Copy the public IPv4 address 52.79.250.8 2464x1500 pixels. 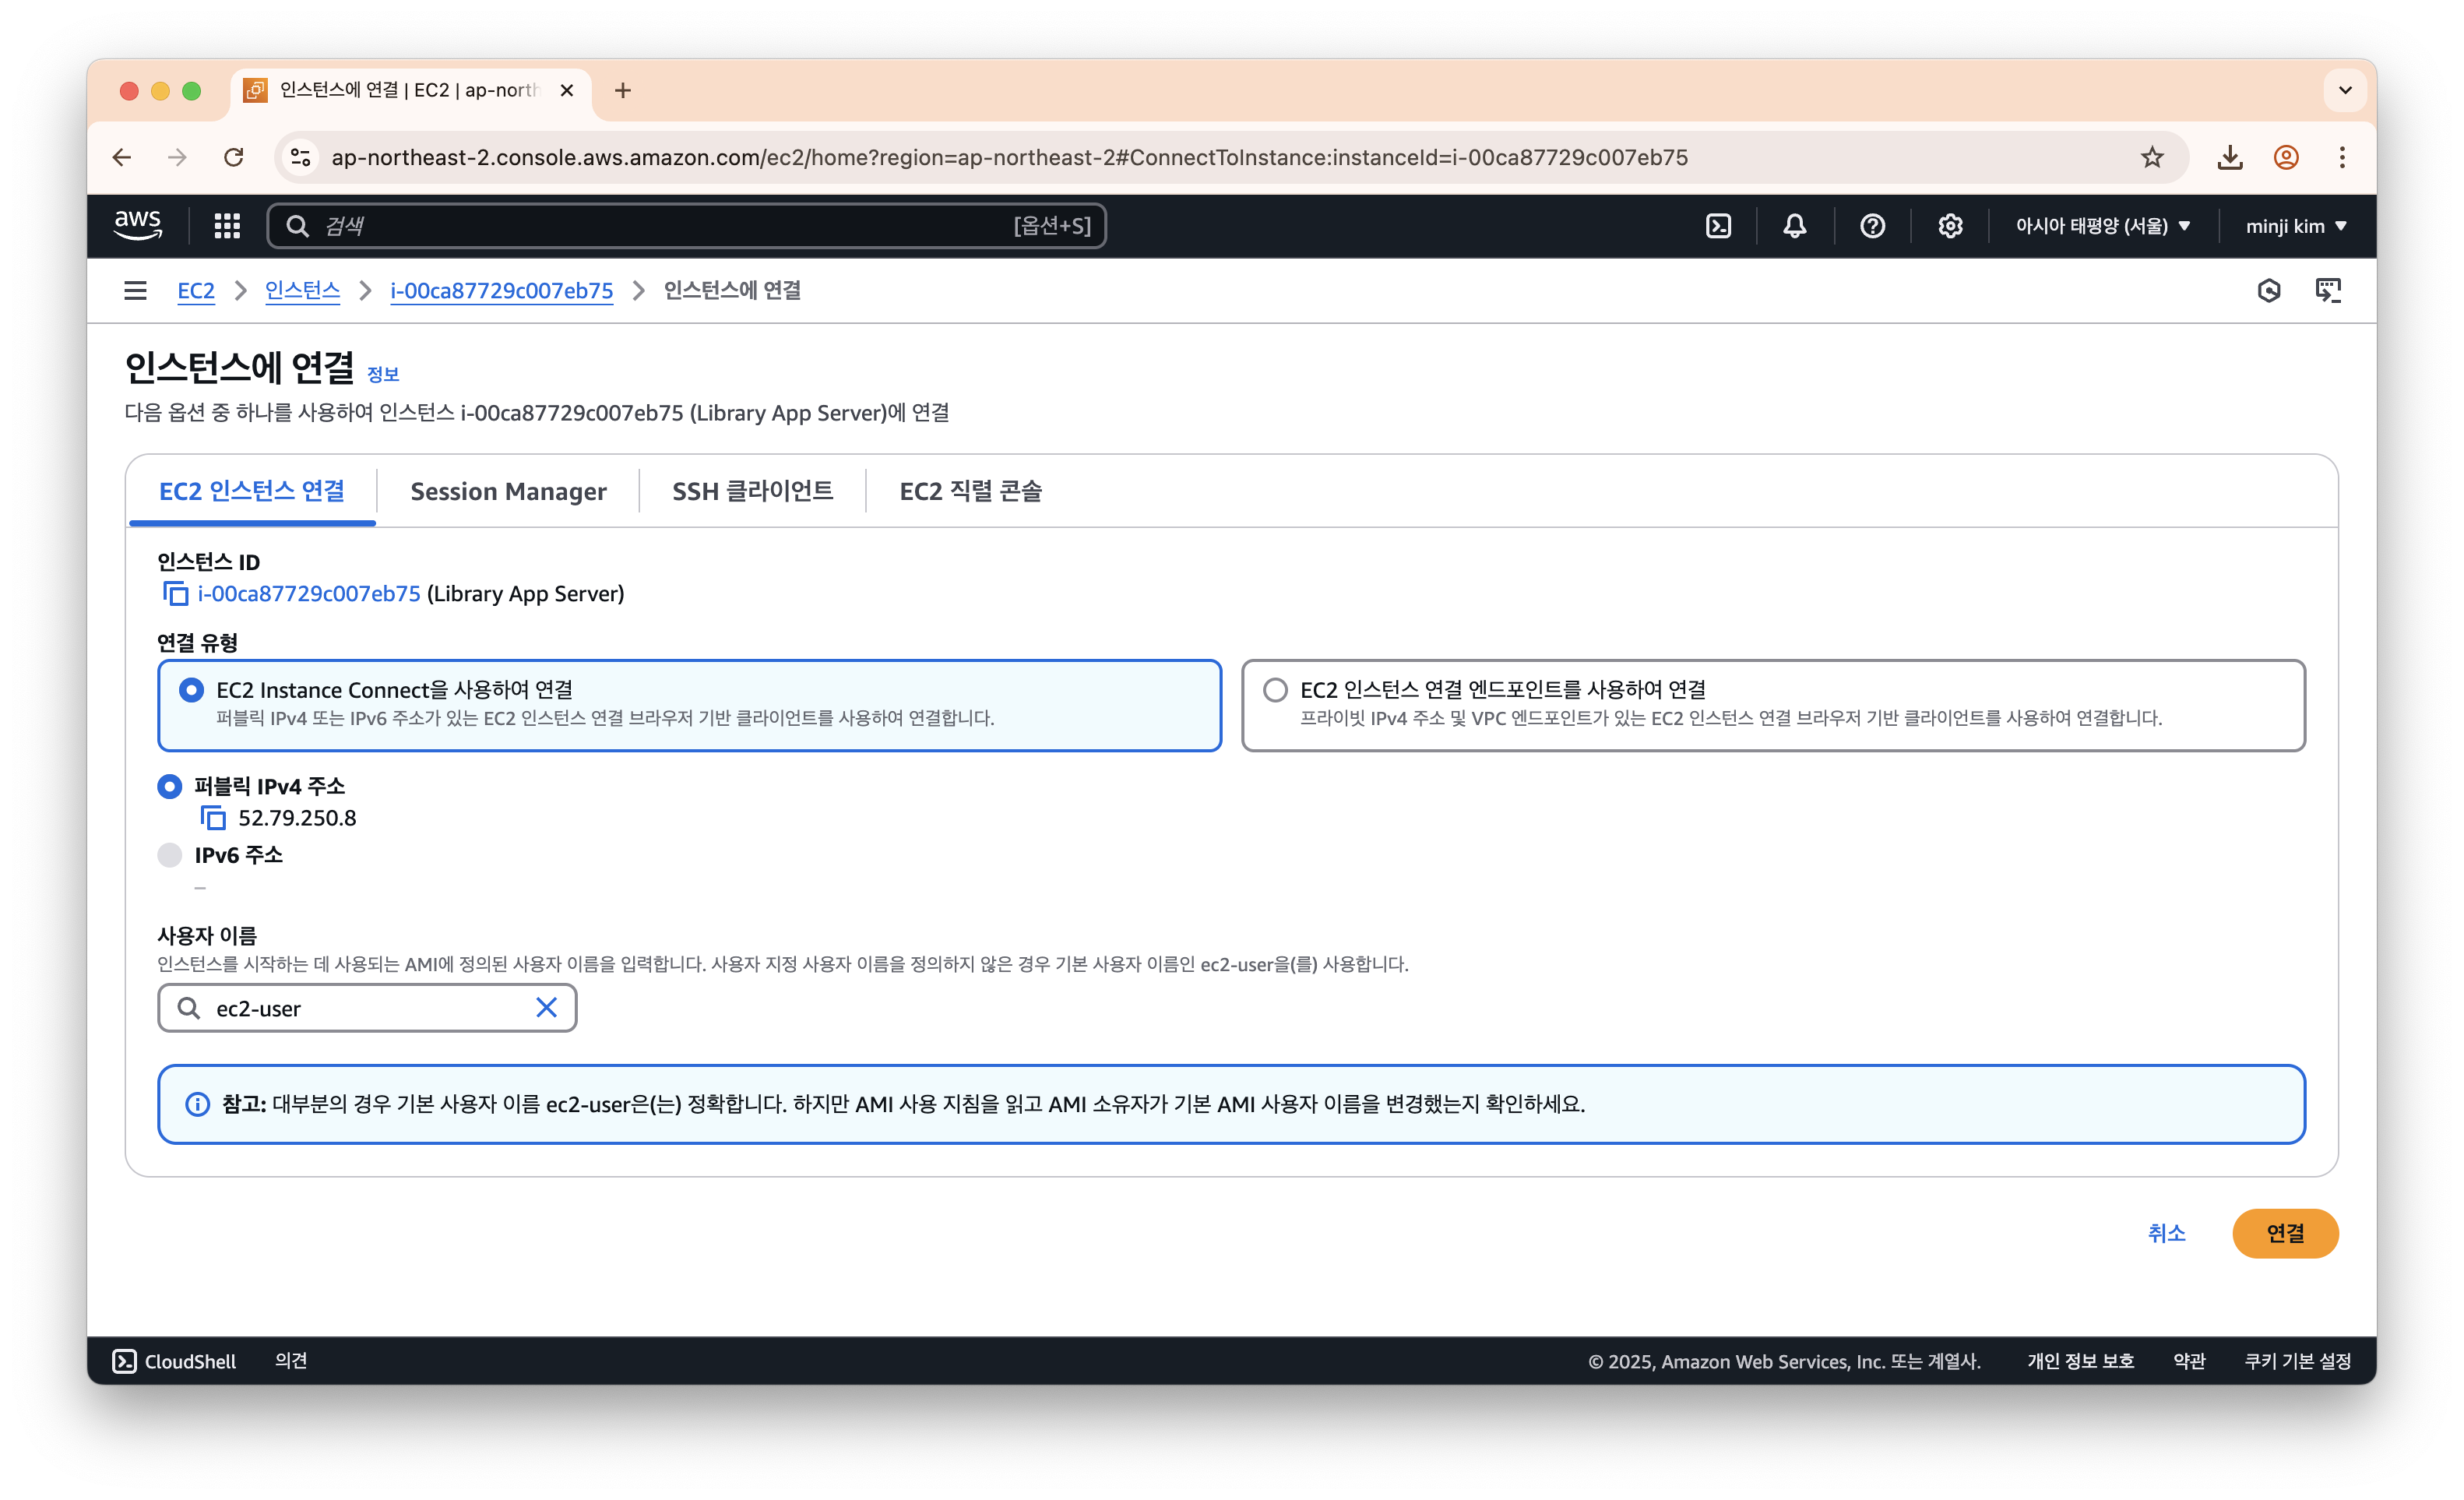pos(213,818)
